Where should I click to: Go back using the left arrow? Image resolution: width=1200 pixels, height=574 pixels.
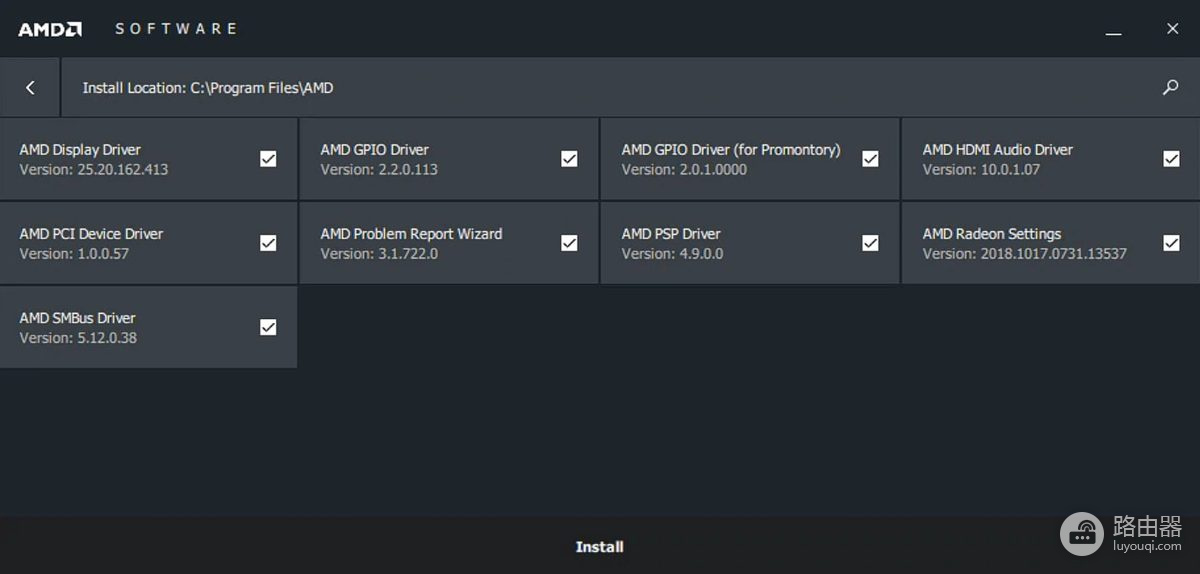(x=30, y=88)
